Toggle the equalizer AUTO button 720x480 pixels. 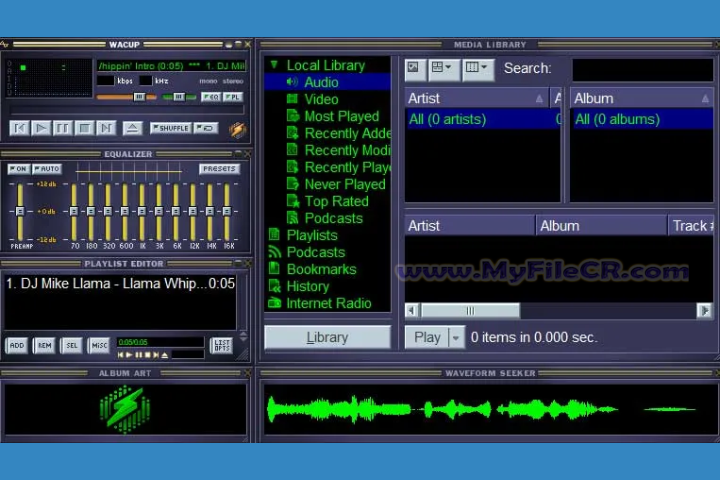(47, 169)
